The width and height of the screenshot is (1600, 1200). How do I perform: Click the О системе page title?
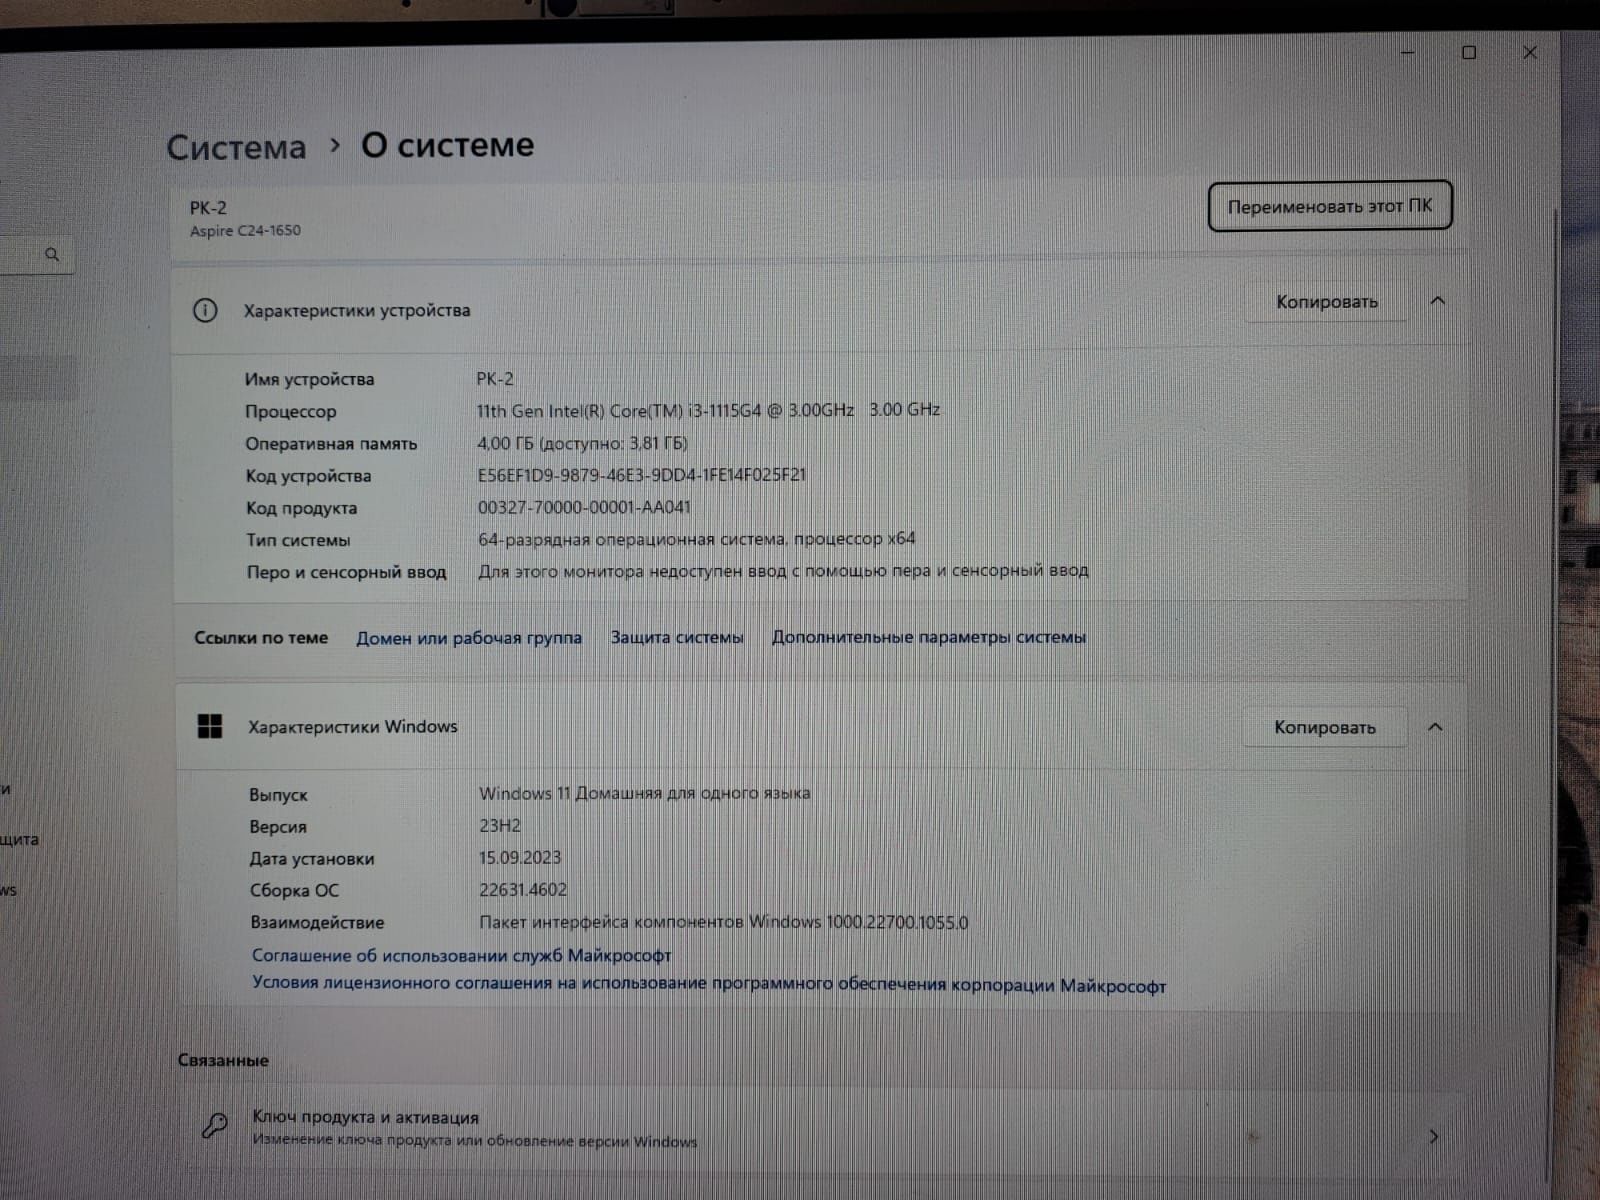pyautogui.click(x=447, y=146)
